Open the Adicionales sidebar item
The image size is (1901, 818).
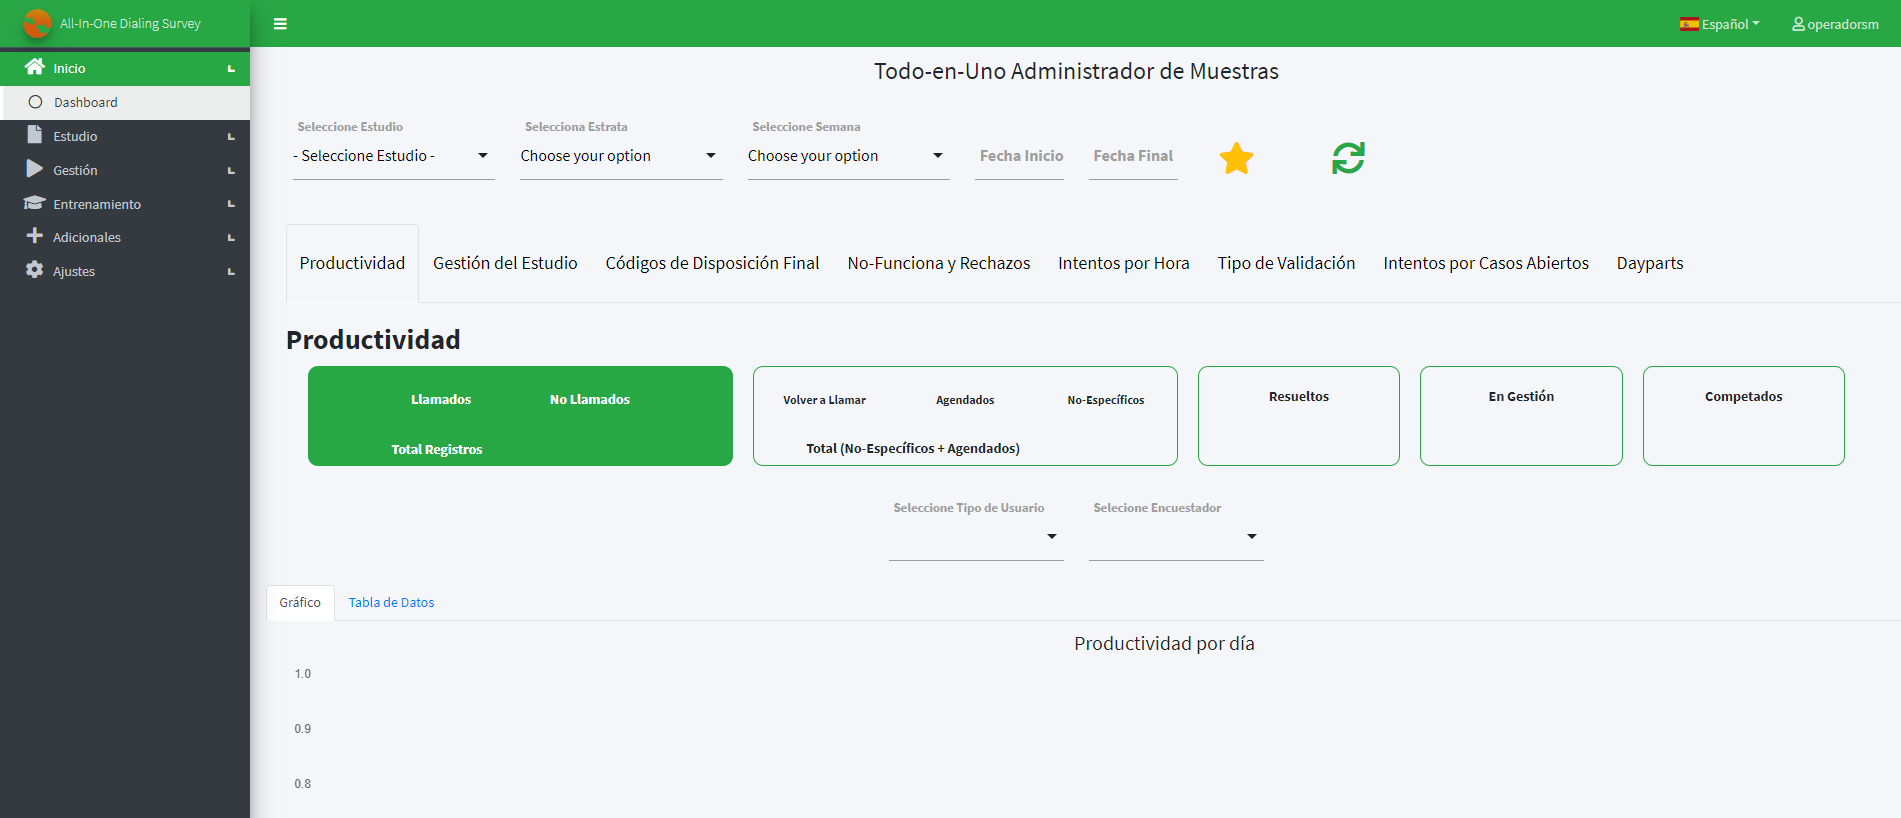click(x=125, y=237)
